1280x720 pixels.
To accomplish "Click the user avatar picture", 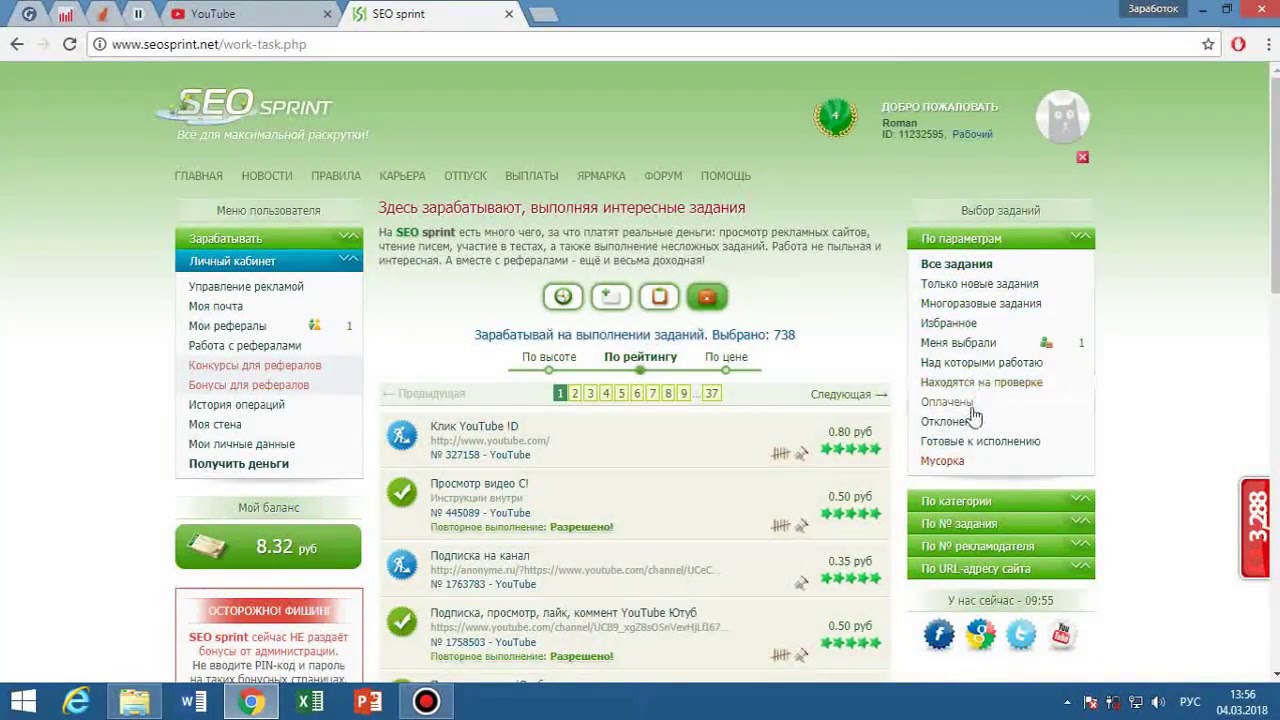I will point(1062,118).
